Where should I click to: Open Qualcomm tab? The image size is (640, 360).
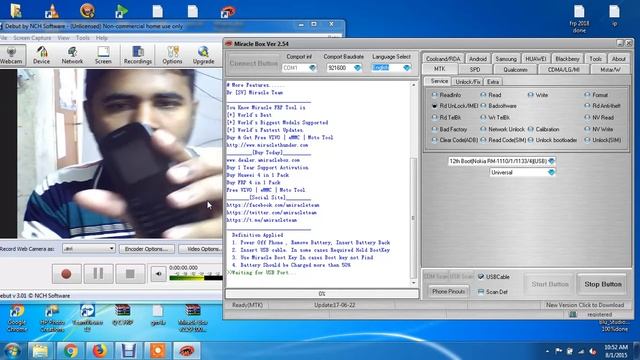(516, 70)
